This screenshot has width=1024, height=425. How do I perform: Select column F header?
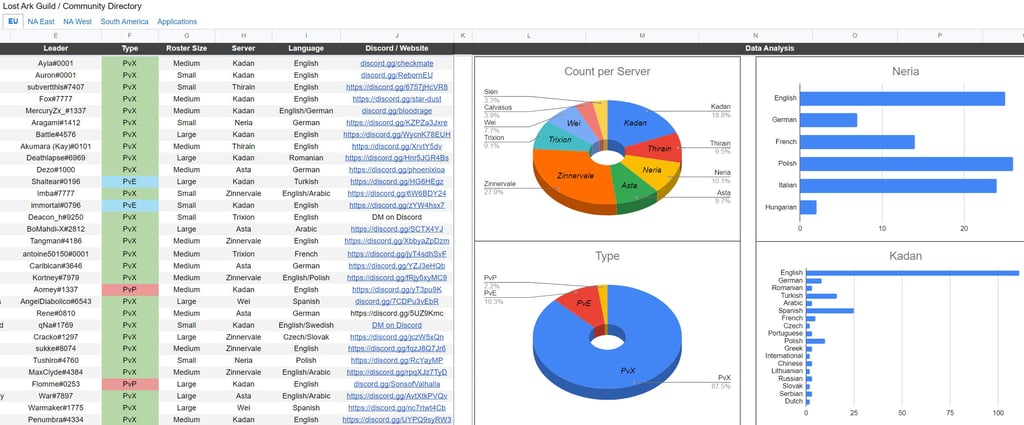coord(130,36)
